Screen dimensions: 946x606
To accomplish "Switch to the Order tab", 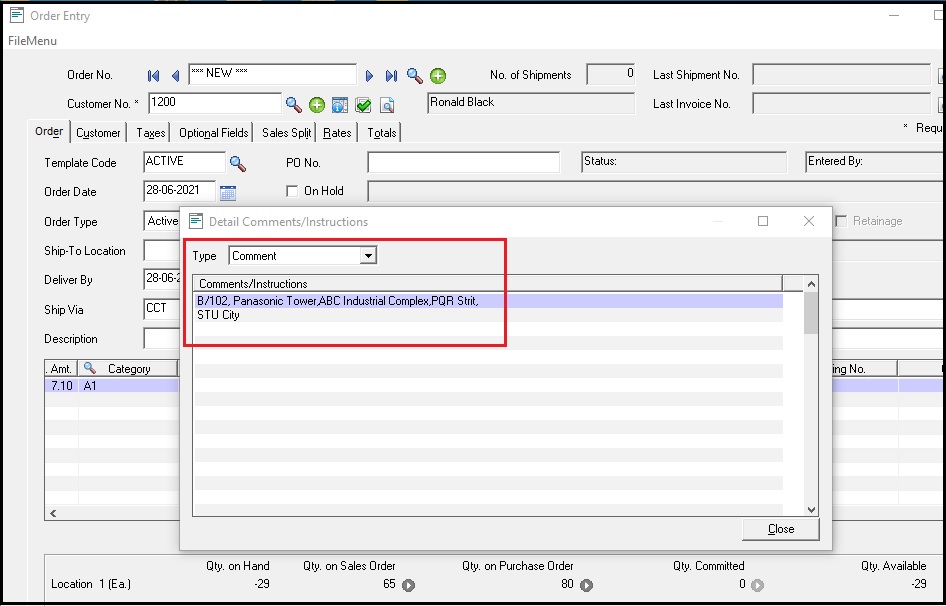I will (49, 132).
